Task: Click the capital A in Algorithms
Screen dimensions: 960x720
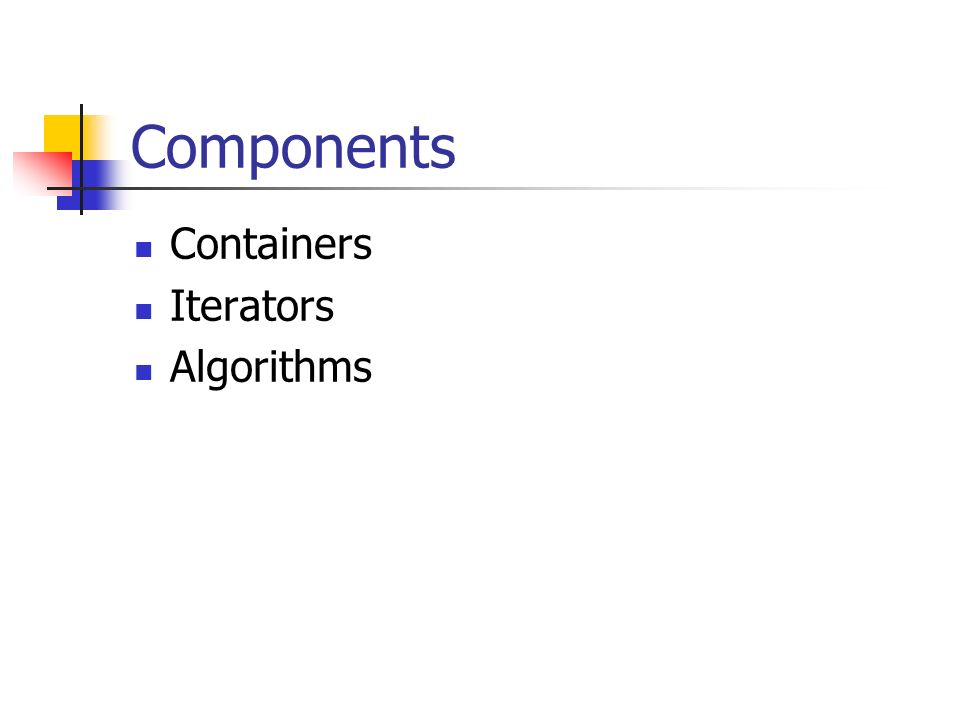Action: click(x=184, y=366)
